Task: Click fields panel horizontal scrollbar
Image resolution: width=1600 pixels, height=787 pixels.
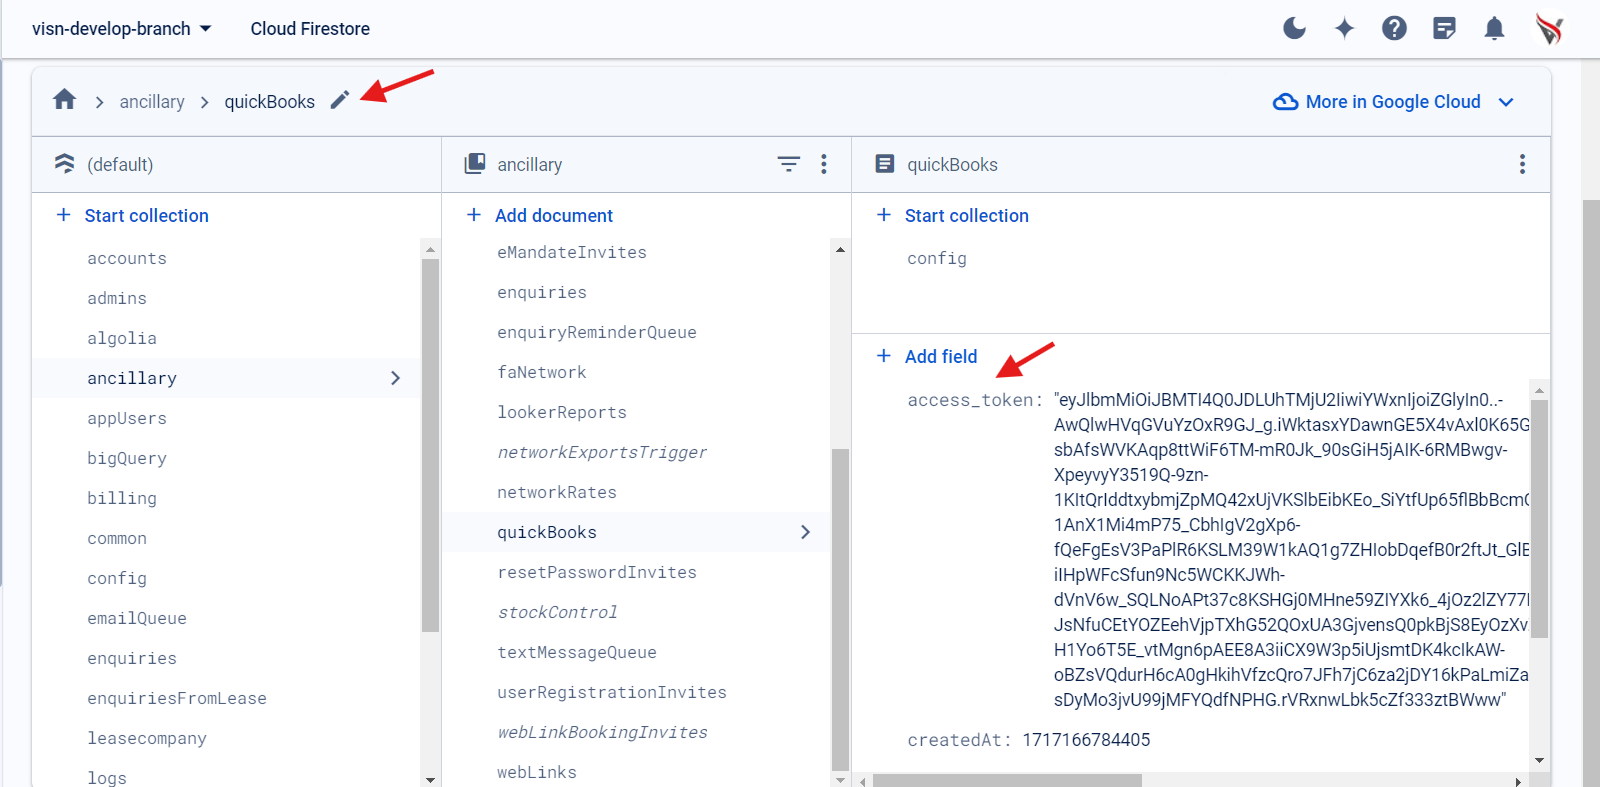Action: [1007, 781]
